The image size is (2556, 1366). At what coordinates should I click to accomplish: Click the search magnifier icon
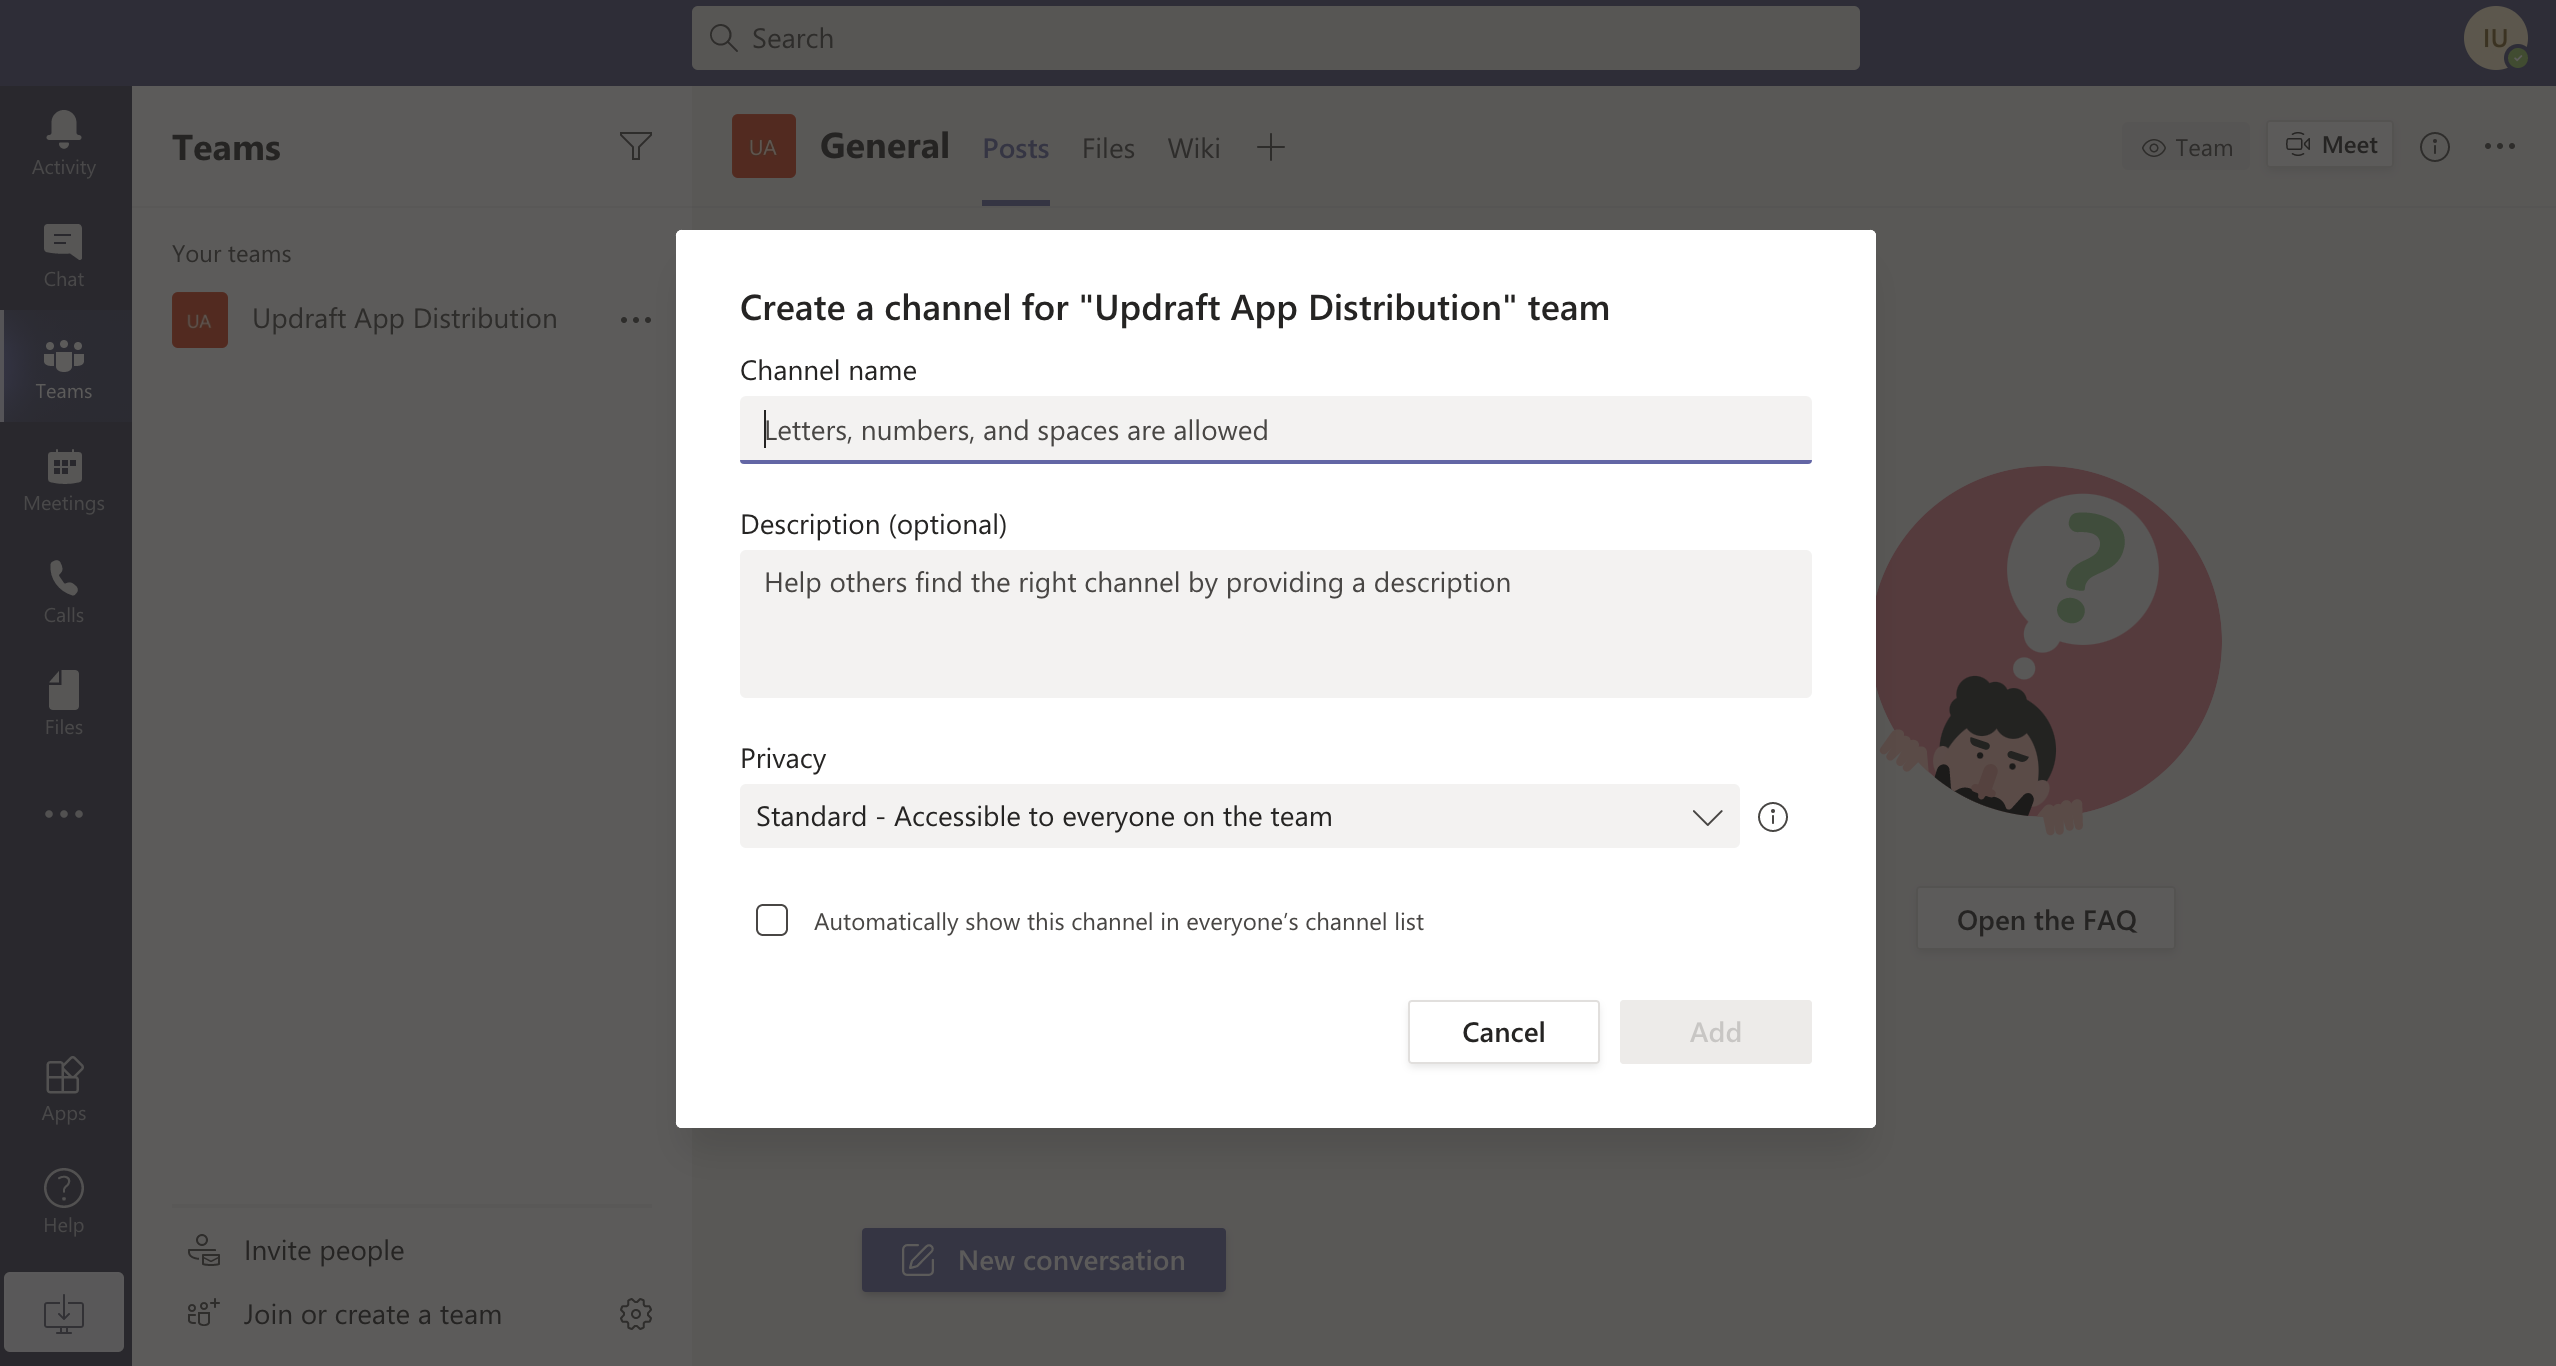pyautogui.click(x=723, y=38)
